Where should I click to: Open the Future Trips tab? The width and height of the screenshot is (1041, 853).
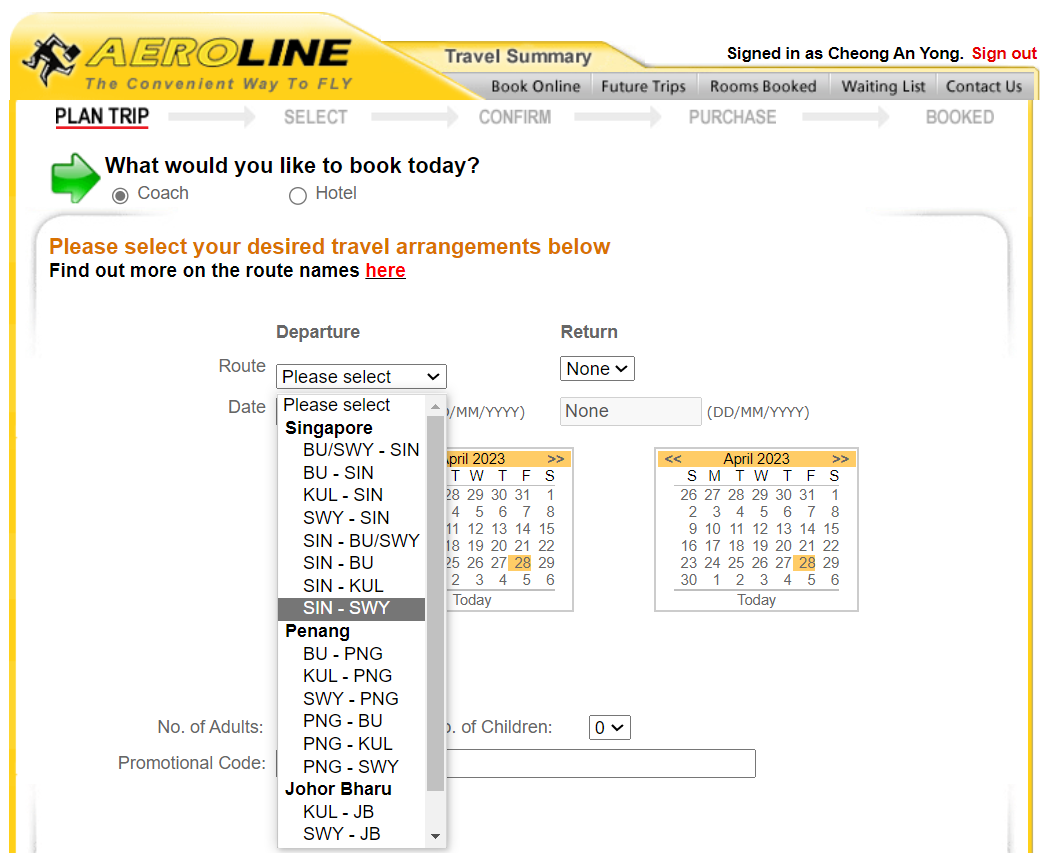pos(643,86)
